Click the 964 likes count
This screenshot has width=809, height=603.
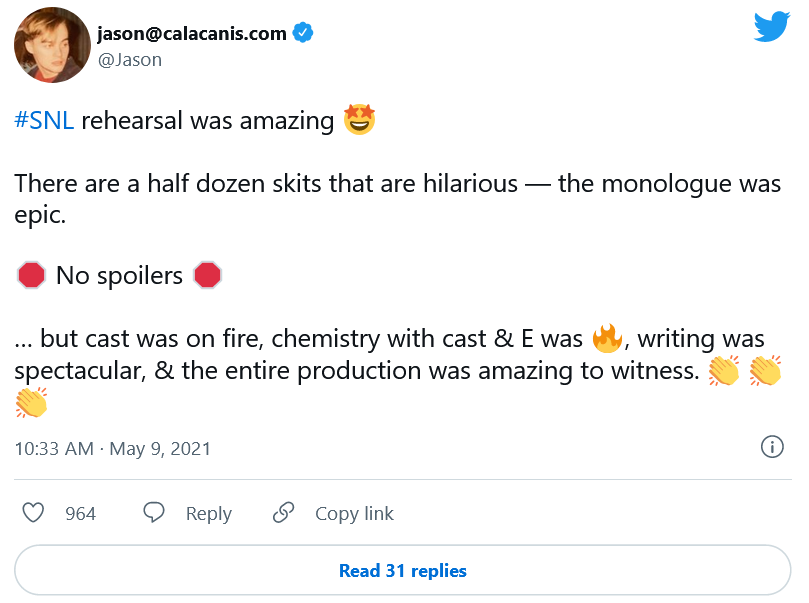tap(80, 514)
